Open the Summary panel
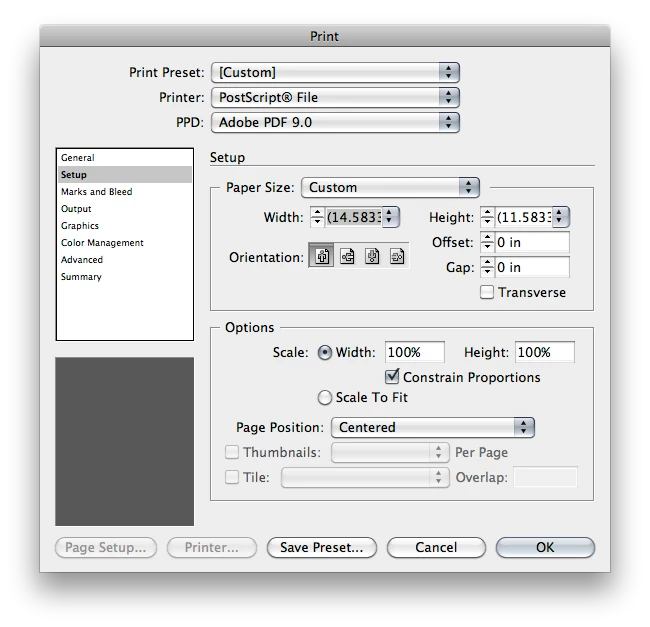This screenshot has width=650, height=627. pos(124,276)
